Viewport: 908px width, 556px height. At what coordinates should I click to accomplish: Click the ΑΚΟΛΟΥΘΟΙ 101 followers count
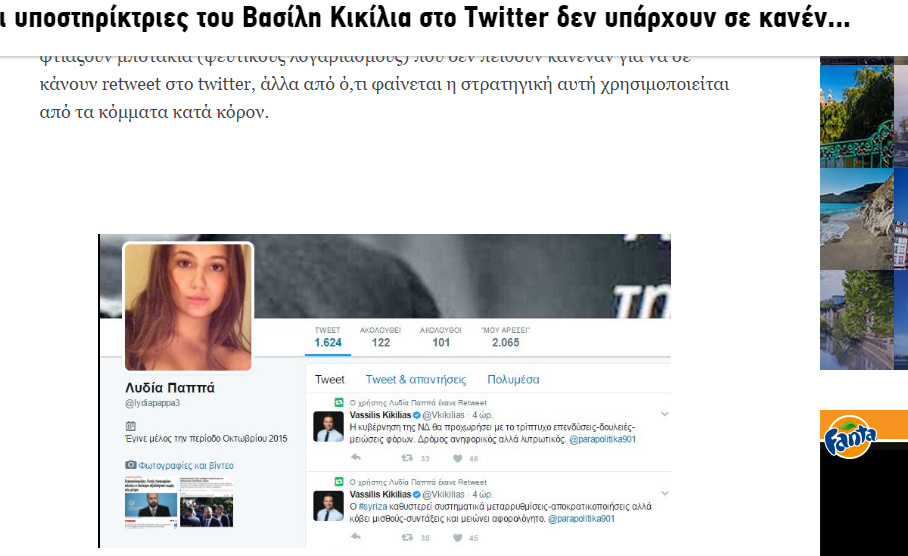point(441,337)
